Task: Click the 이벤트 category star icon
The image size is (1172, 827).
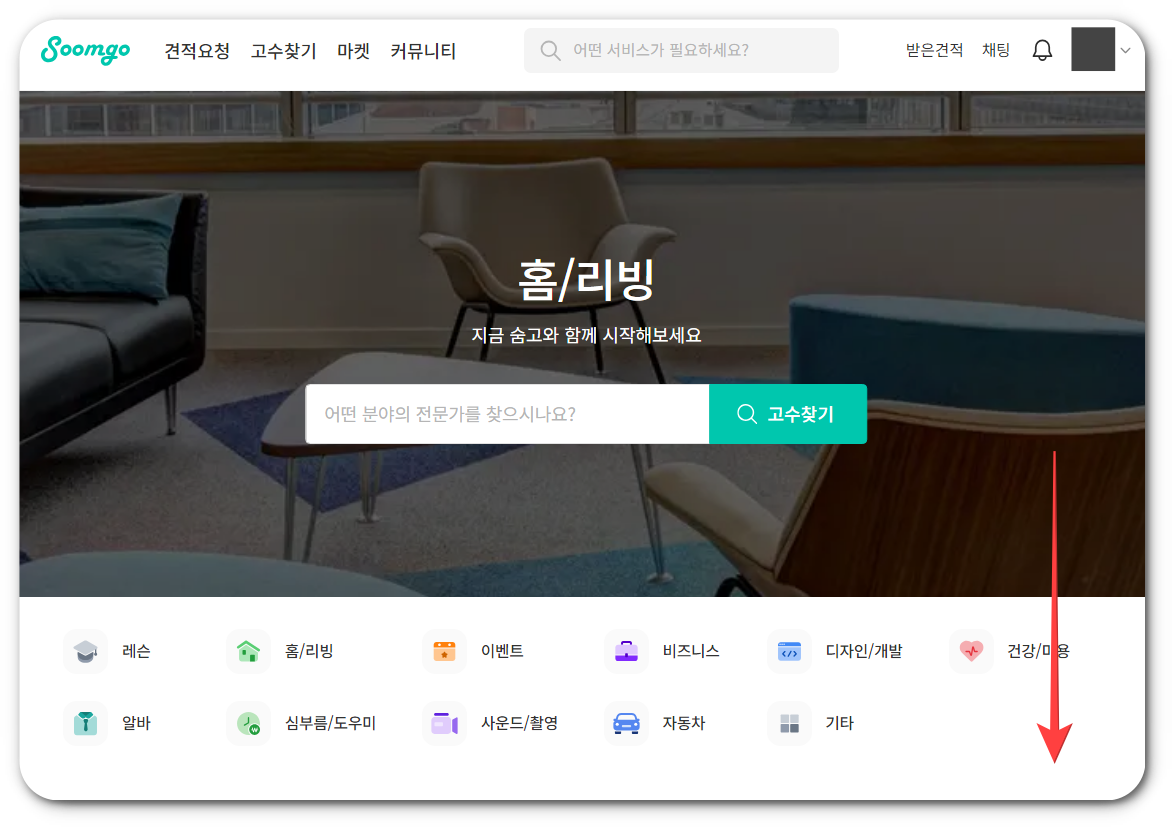Action: 444,650
